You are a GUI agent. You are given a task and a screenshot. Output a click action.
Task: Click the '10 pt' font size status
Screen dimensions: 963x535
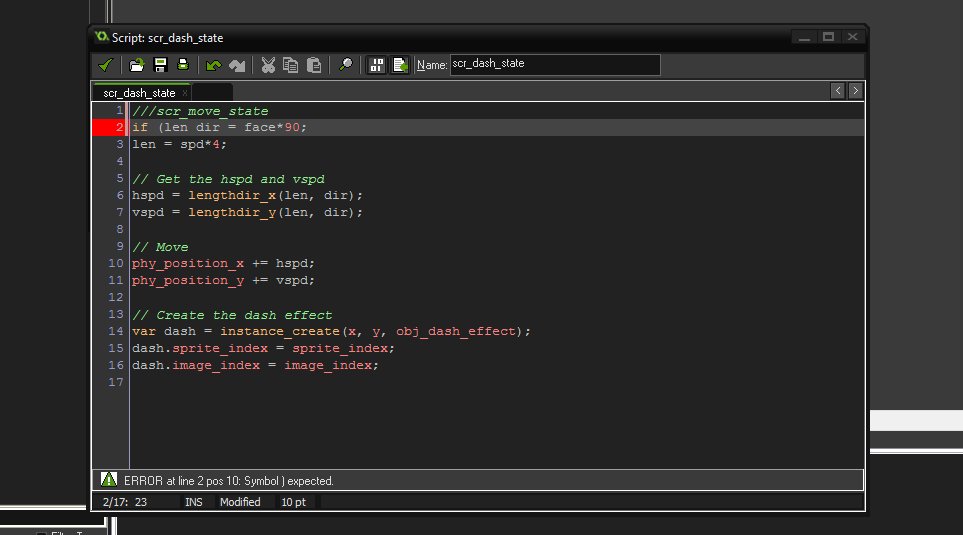[x=294, y=502]
